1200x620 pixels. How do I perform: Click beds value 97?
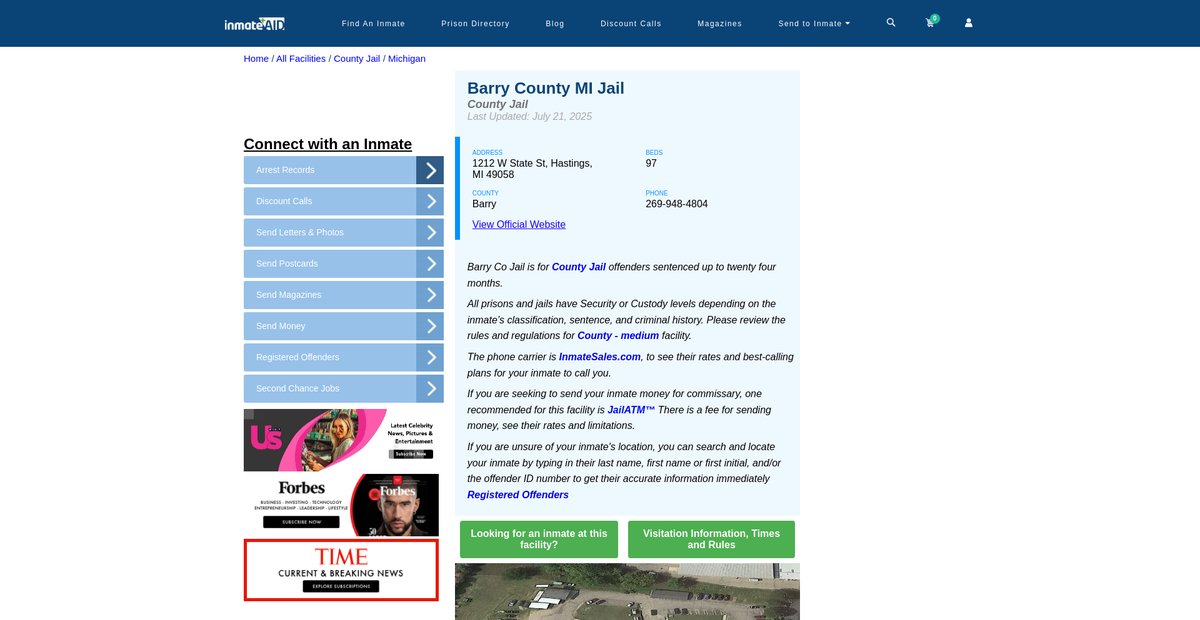tap(652, 163)
